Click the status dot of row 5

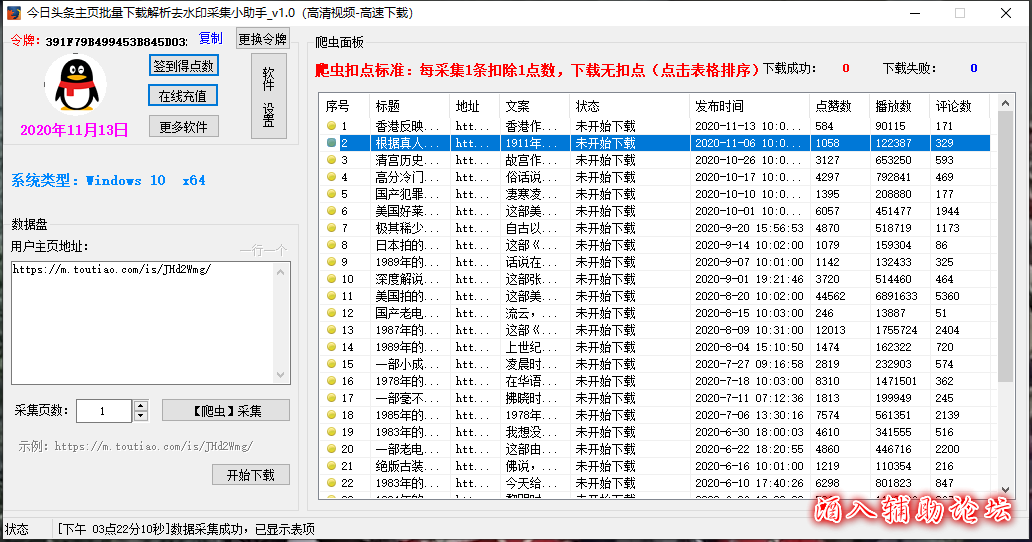click(331, 194)
